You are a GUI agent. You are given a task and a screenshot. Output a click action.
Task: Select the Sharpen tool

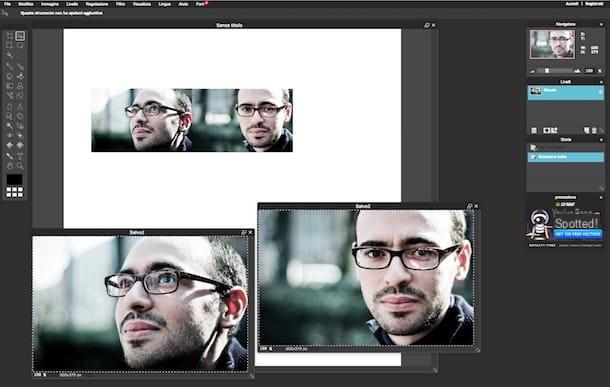point(20,106)
